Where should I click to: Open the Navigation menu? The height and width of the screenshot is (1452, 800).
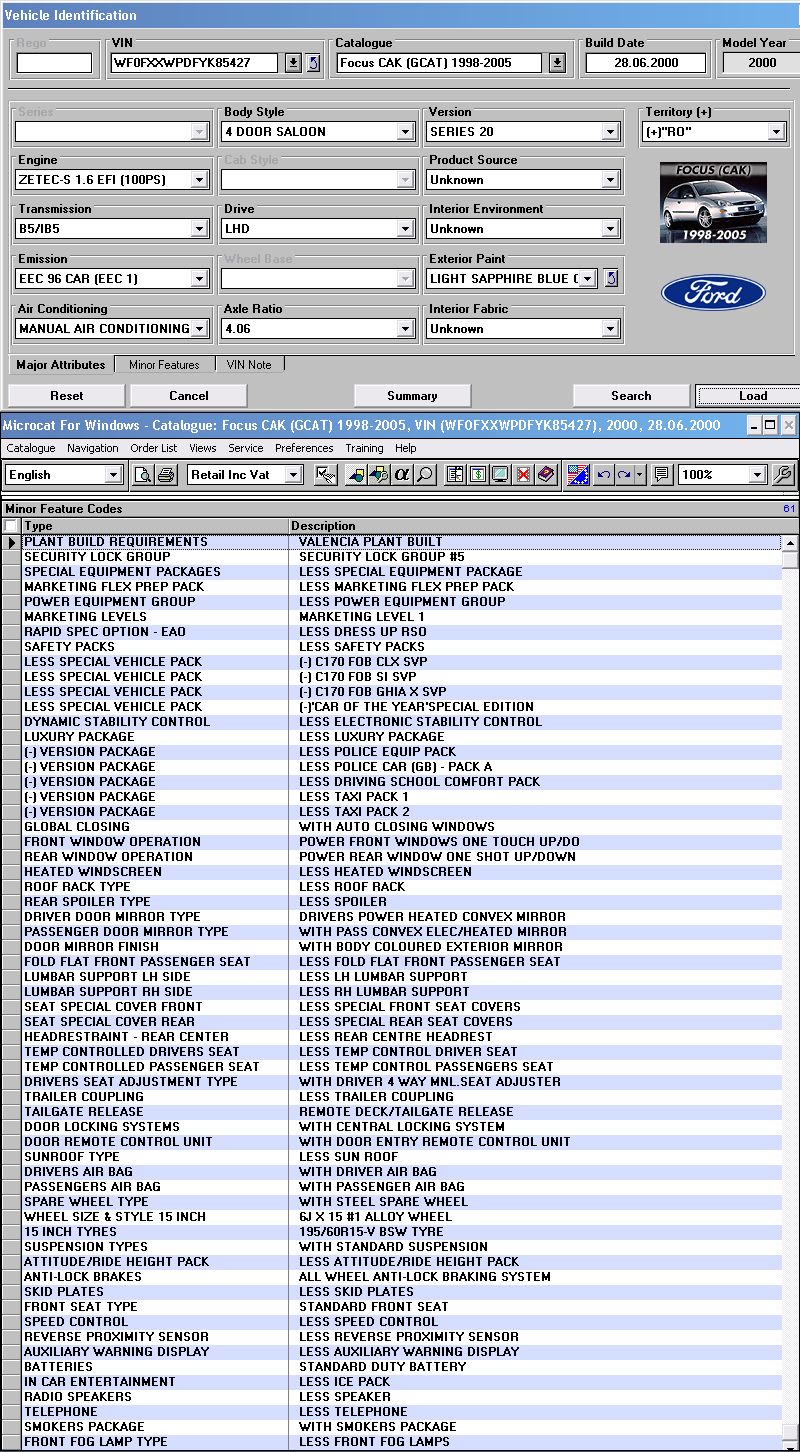coord(92,448)
